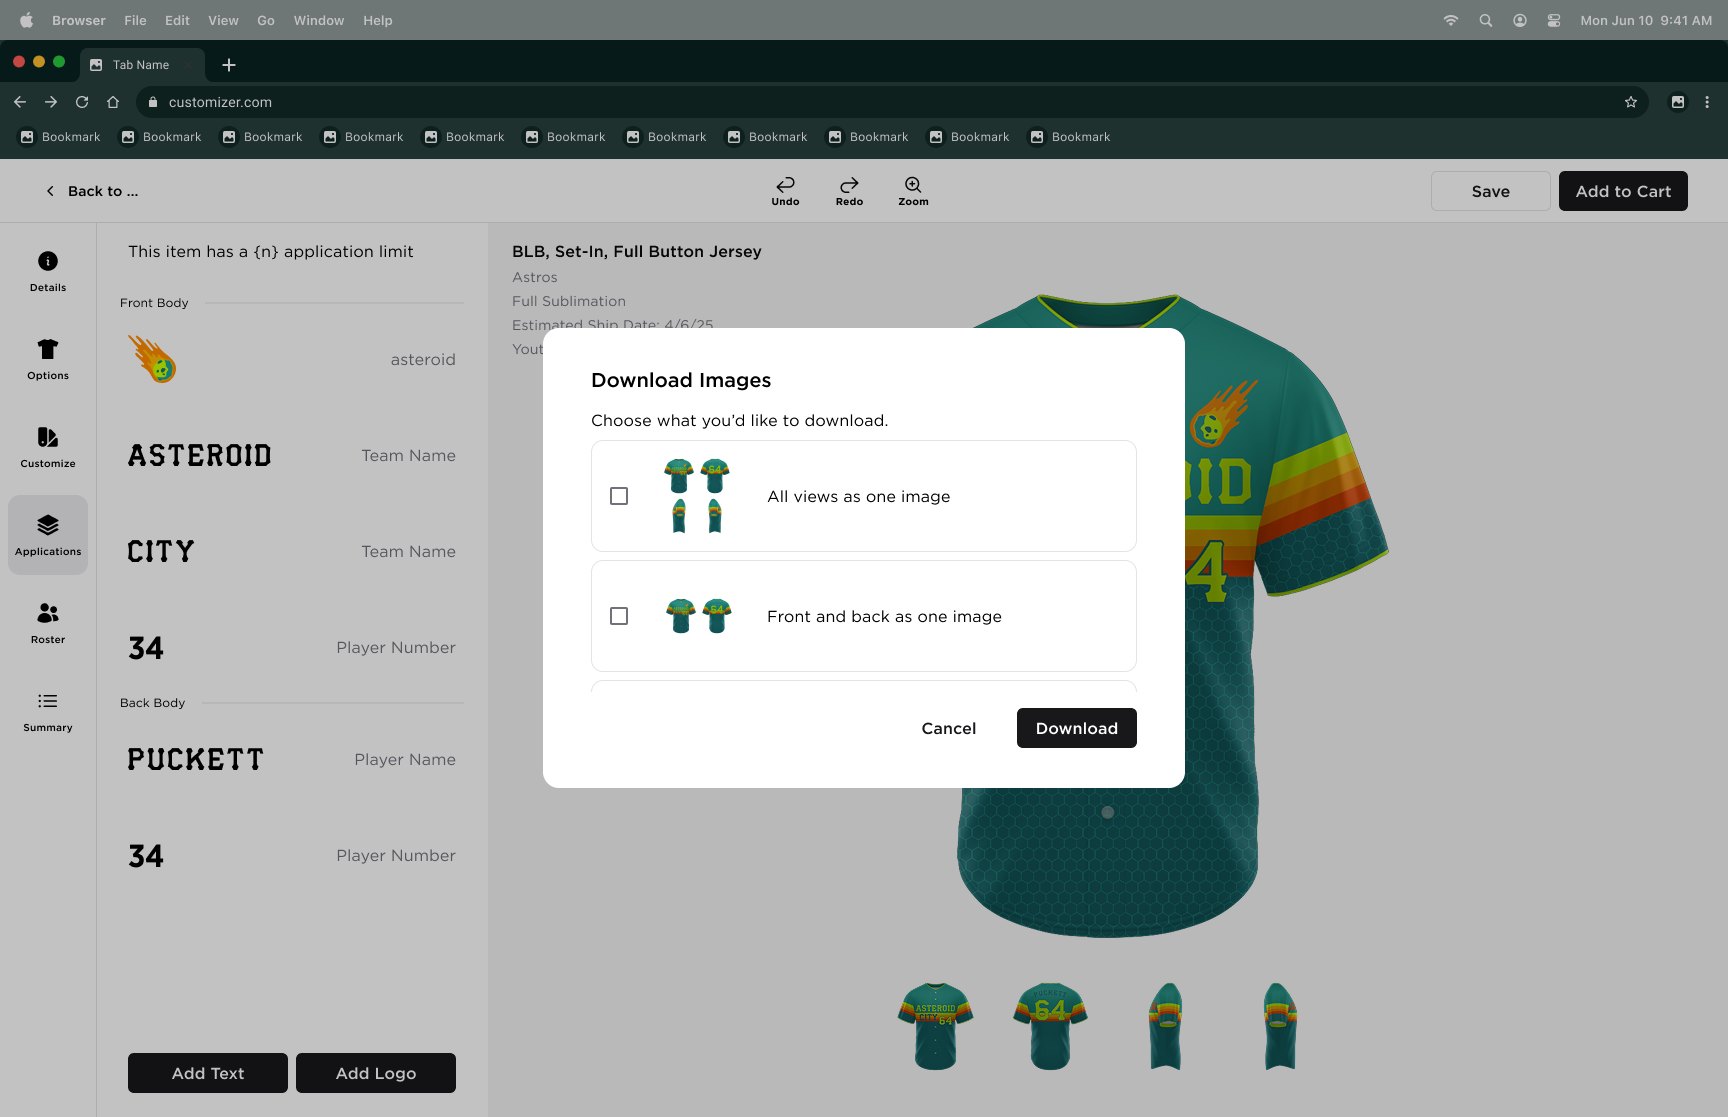This screenshot has width=1728, height=1117.
Task: Open the Customize sidebar panel
Action: tap(48, 447)
